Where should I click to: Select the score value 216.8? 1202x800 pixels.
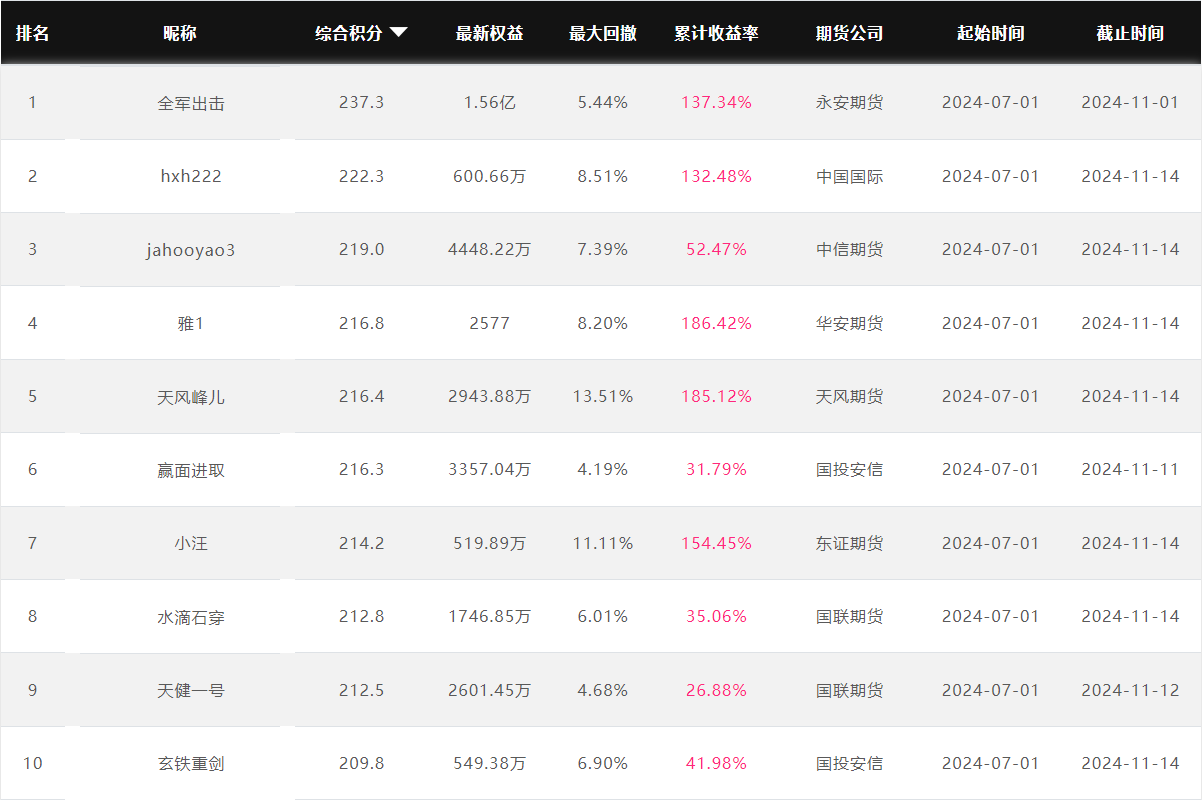point(362,323)
